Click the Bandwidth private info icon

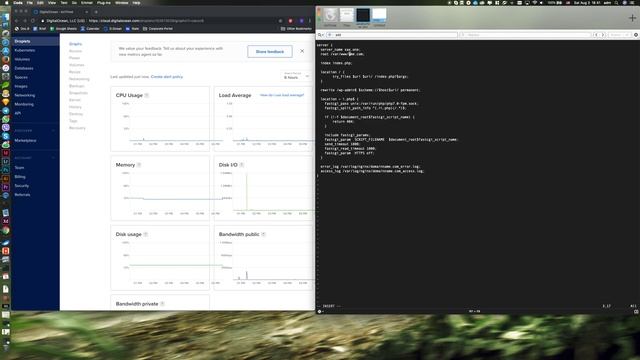click(x=162, y=304)
